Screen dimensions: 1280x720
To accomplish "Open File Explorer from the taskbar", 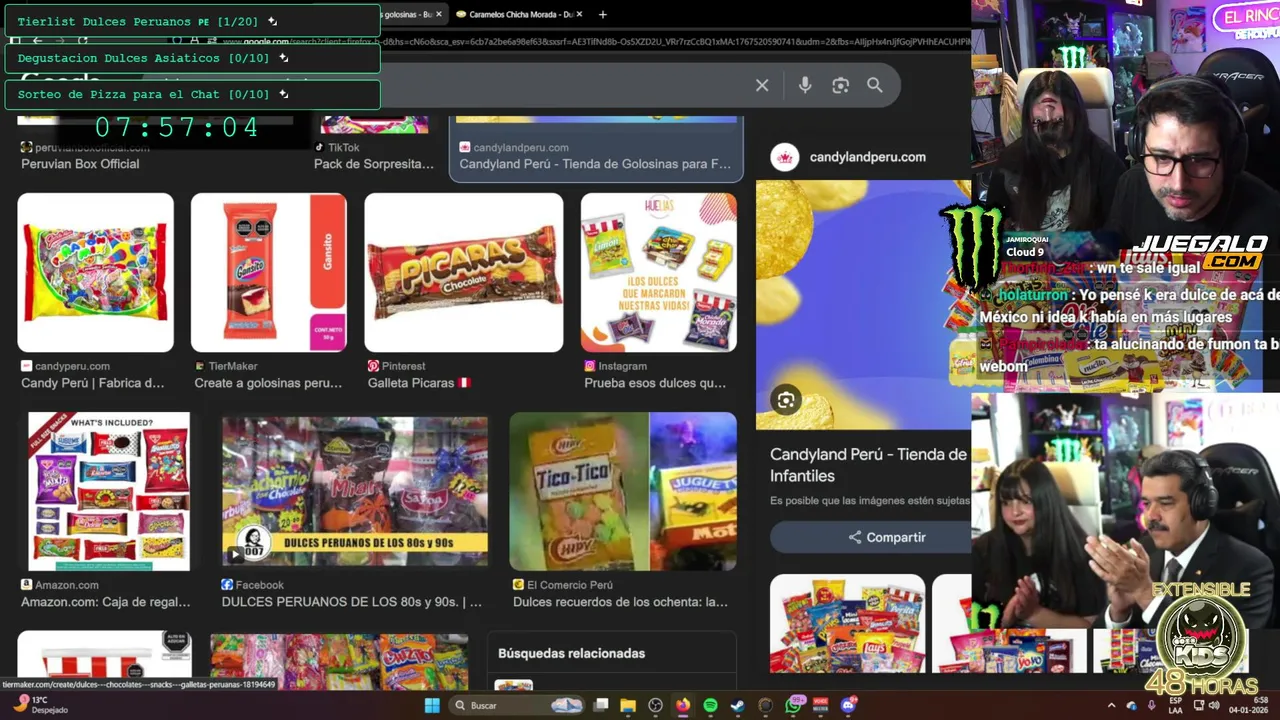I will 628,705.
